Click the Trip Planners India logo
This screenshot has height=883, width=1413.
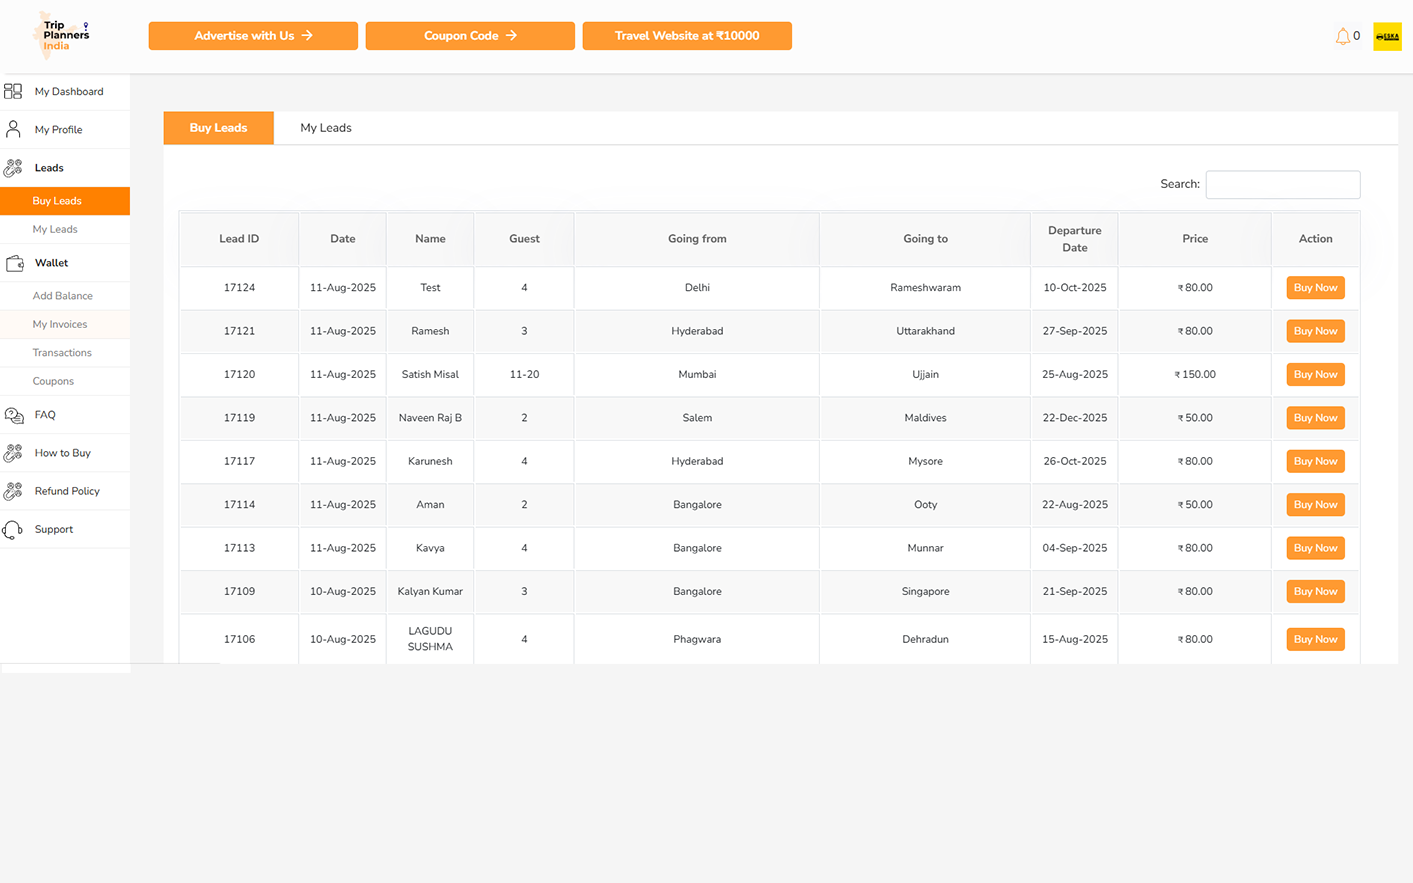[x=62, y=36]
